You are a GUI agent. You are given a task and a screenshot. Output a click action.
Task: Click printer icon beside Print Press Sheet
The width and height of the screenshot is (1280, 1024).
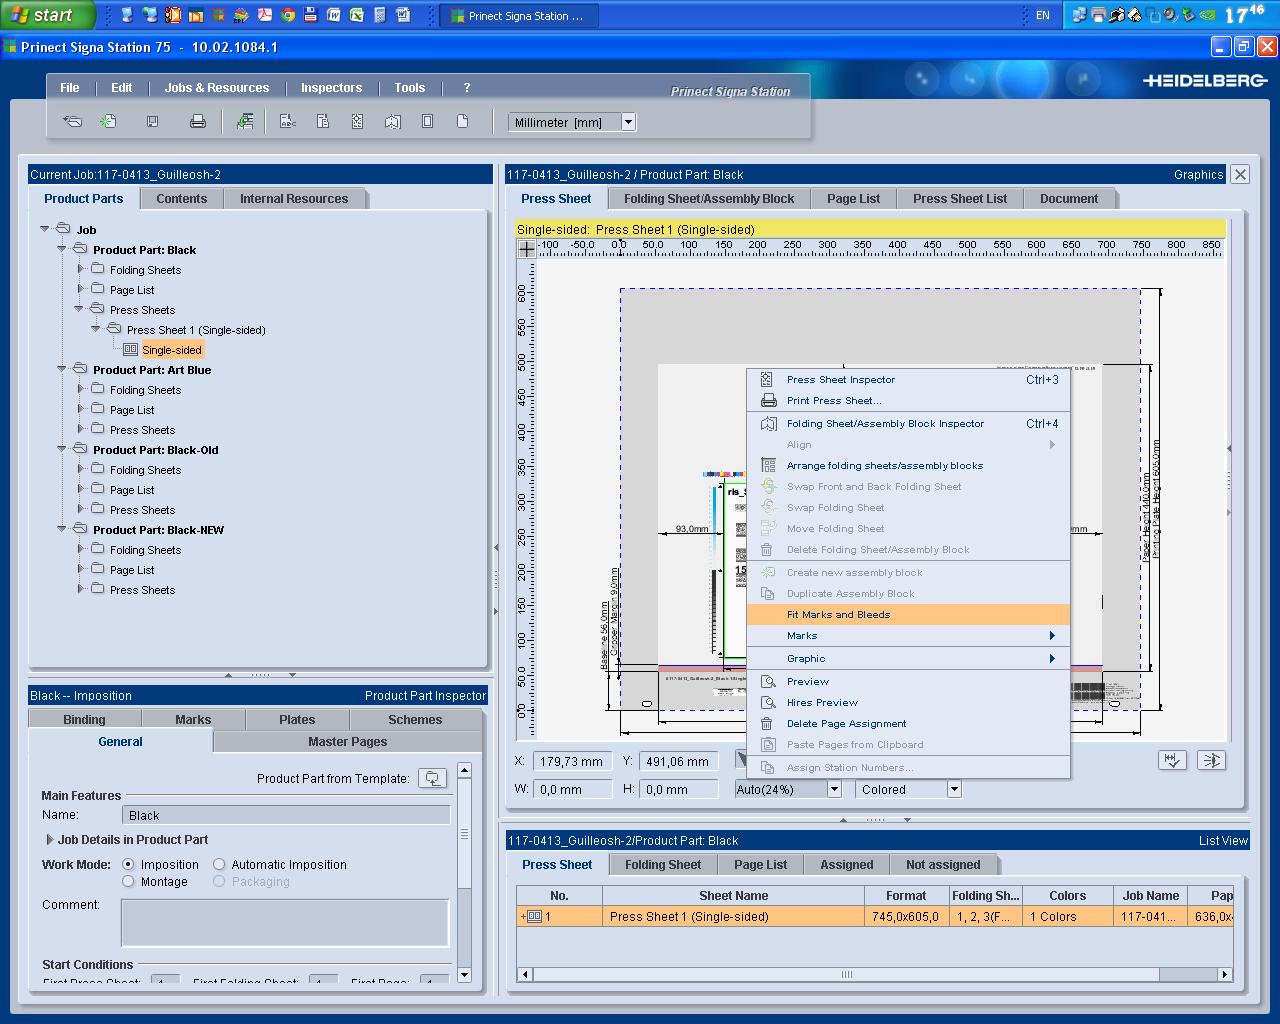(768, 401)
